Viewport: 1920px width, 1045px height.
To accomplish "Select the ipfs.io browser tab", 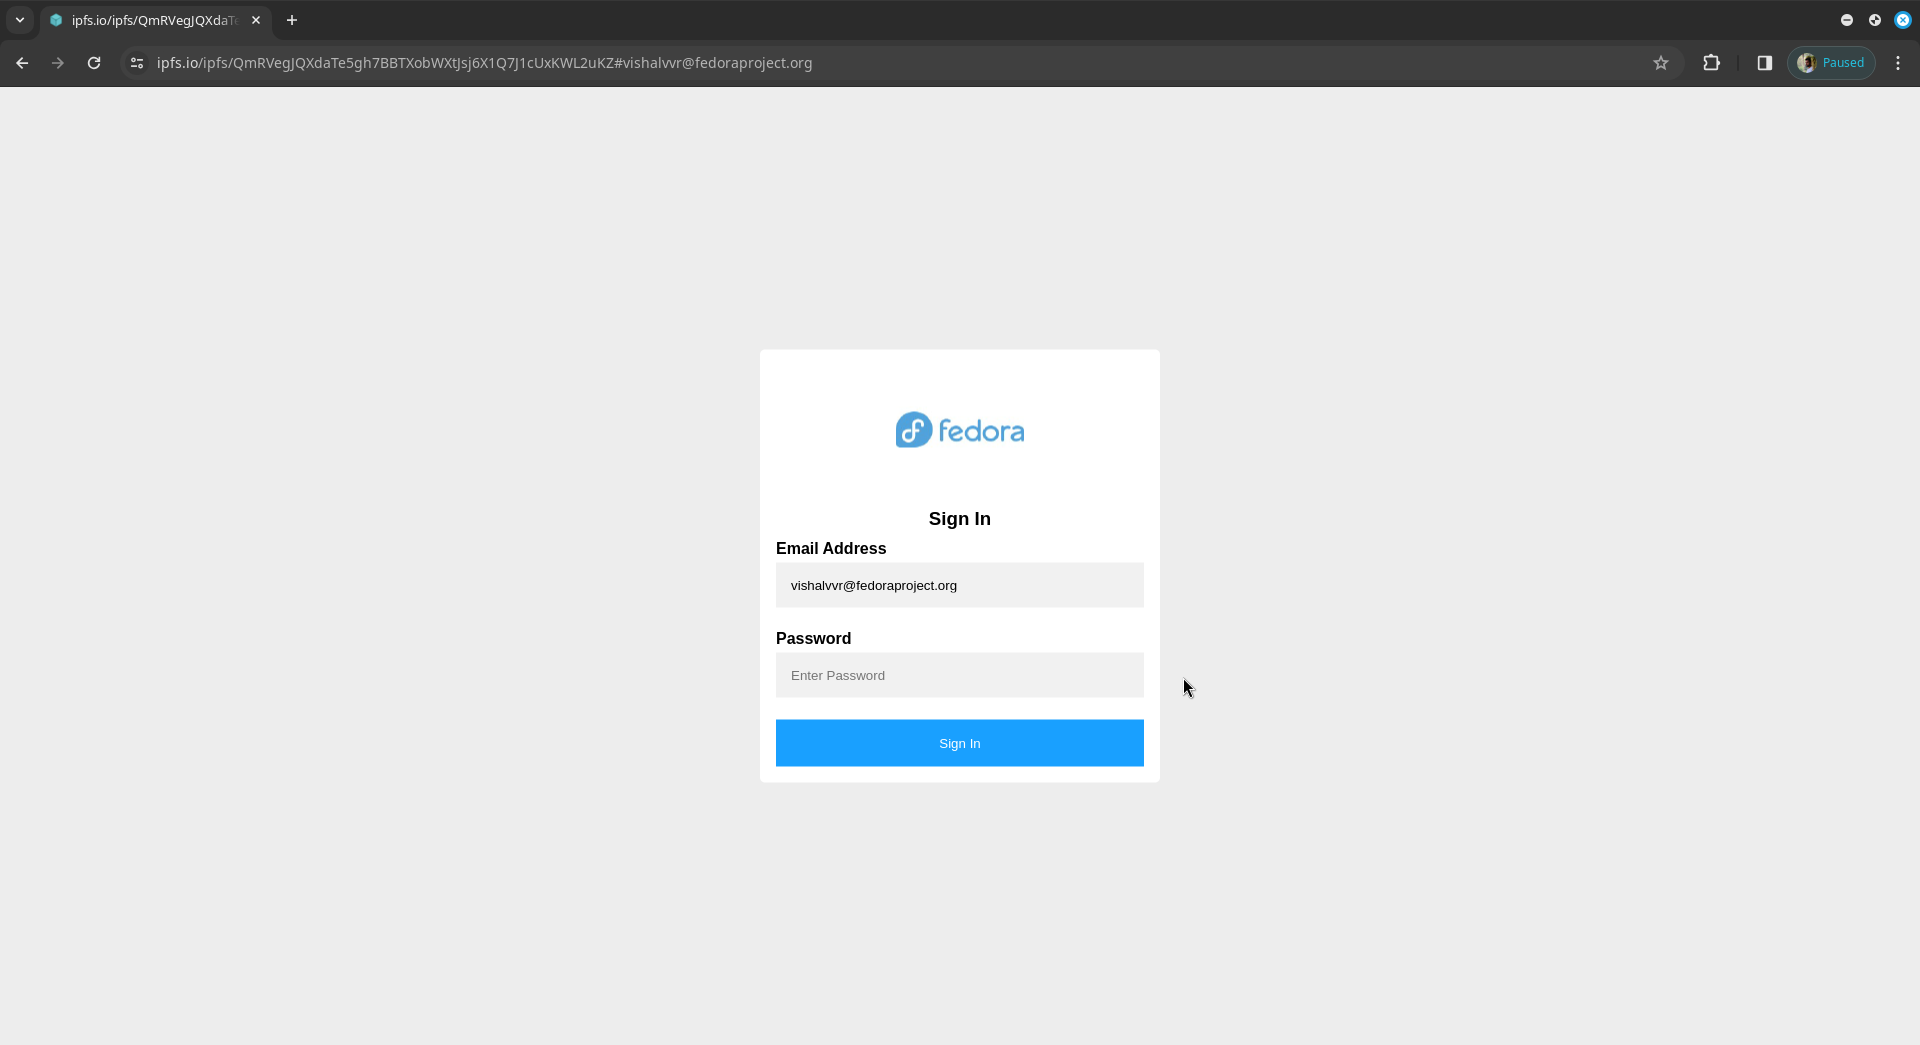I will 156,20.
